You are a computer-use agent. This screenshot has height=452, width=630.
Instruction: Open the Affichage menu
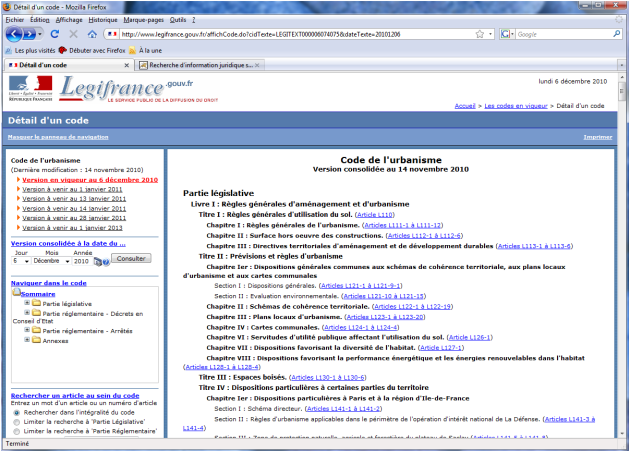coord(69,20)
